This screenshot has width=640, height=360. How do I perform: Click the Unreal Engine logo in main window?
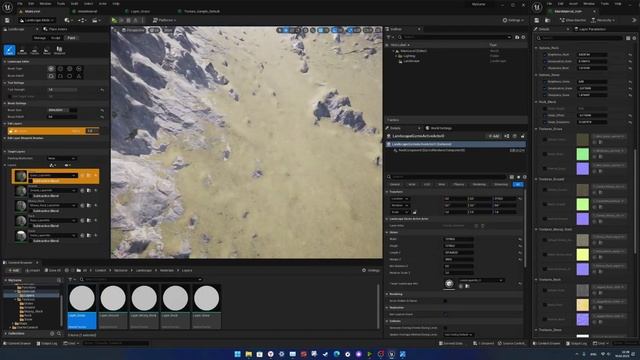point(7,7)
